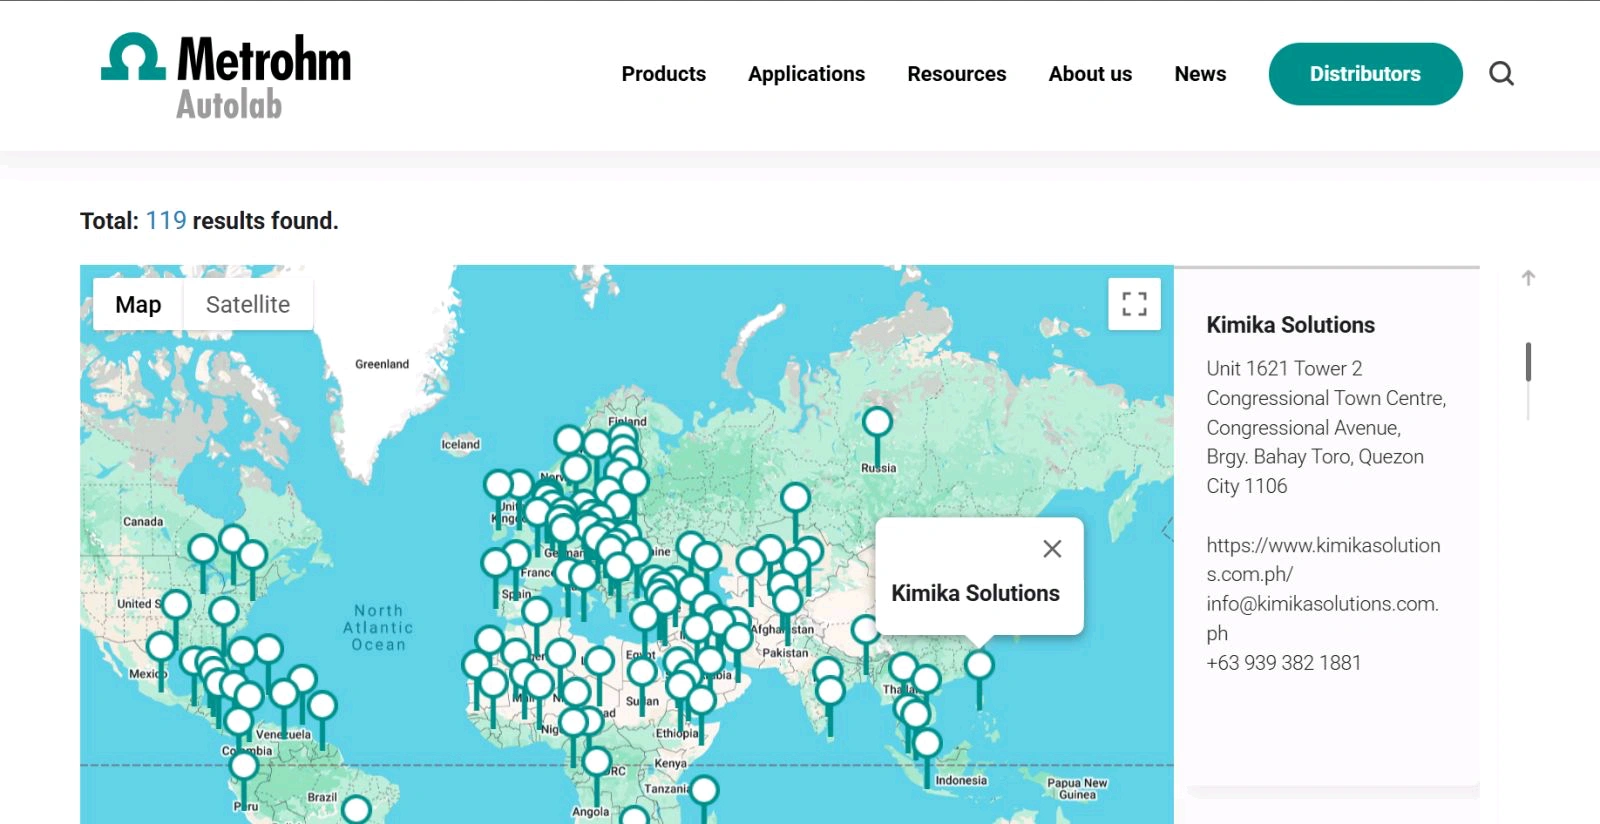Viewport: 1600px width, 824px height.
Task: Click the scroll-to-top arrow icon
Action: click(1528, 278)
